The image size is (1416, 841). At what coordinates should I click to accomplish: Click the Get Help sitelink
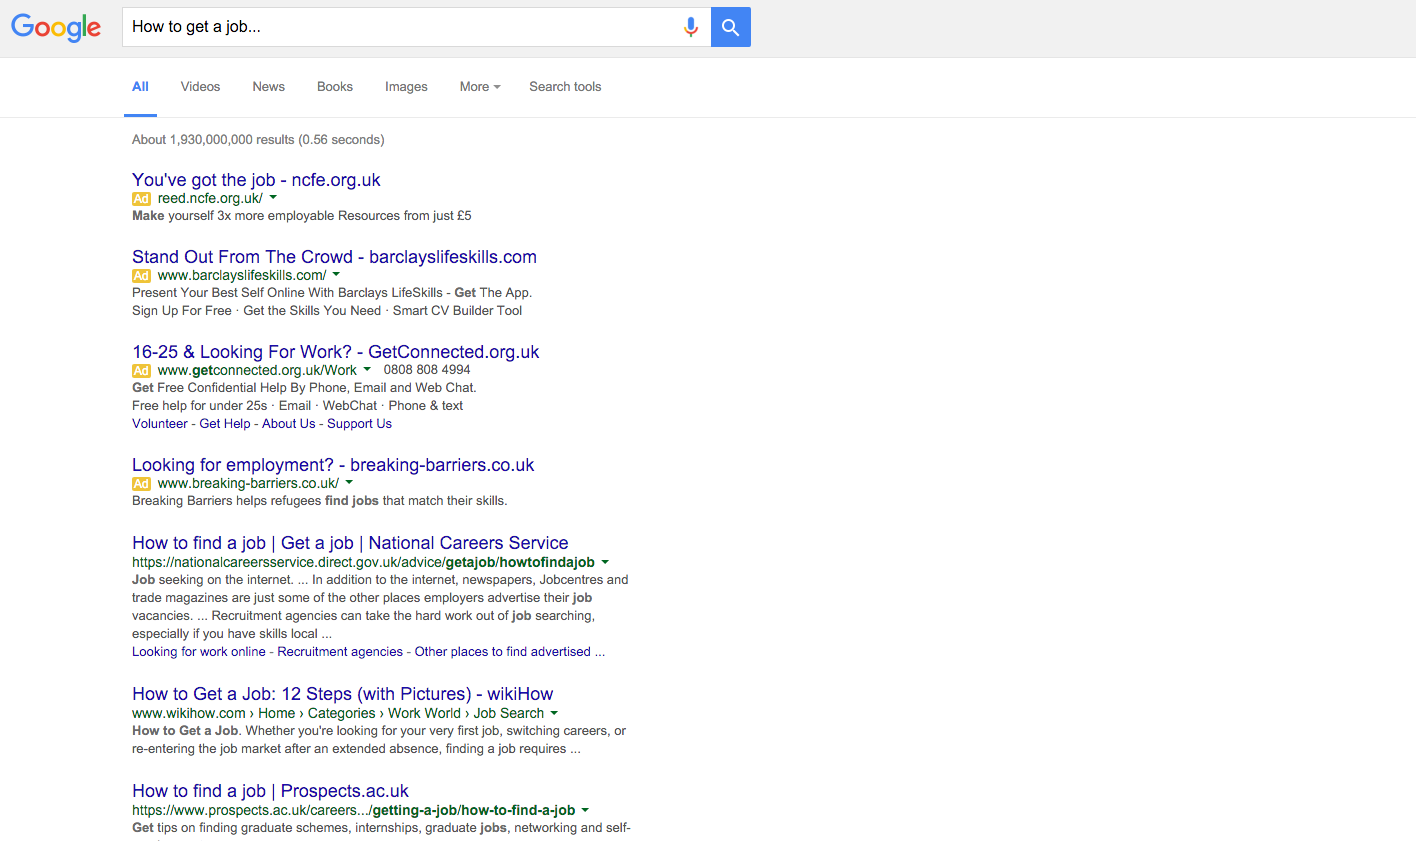225,424
